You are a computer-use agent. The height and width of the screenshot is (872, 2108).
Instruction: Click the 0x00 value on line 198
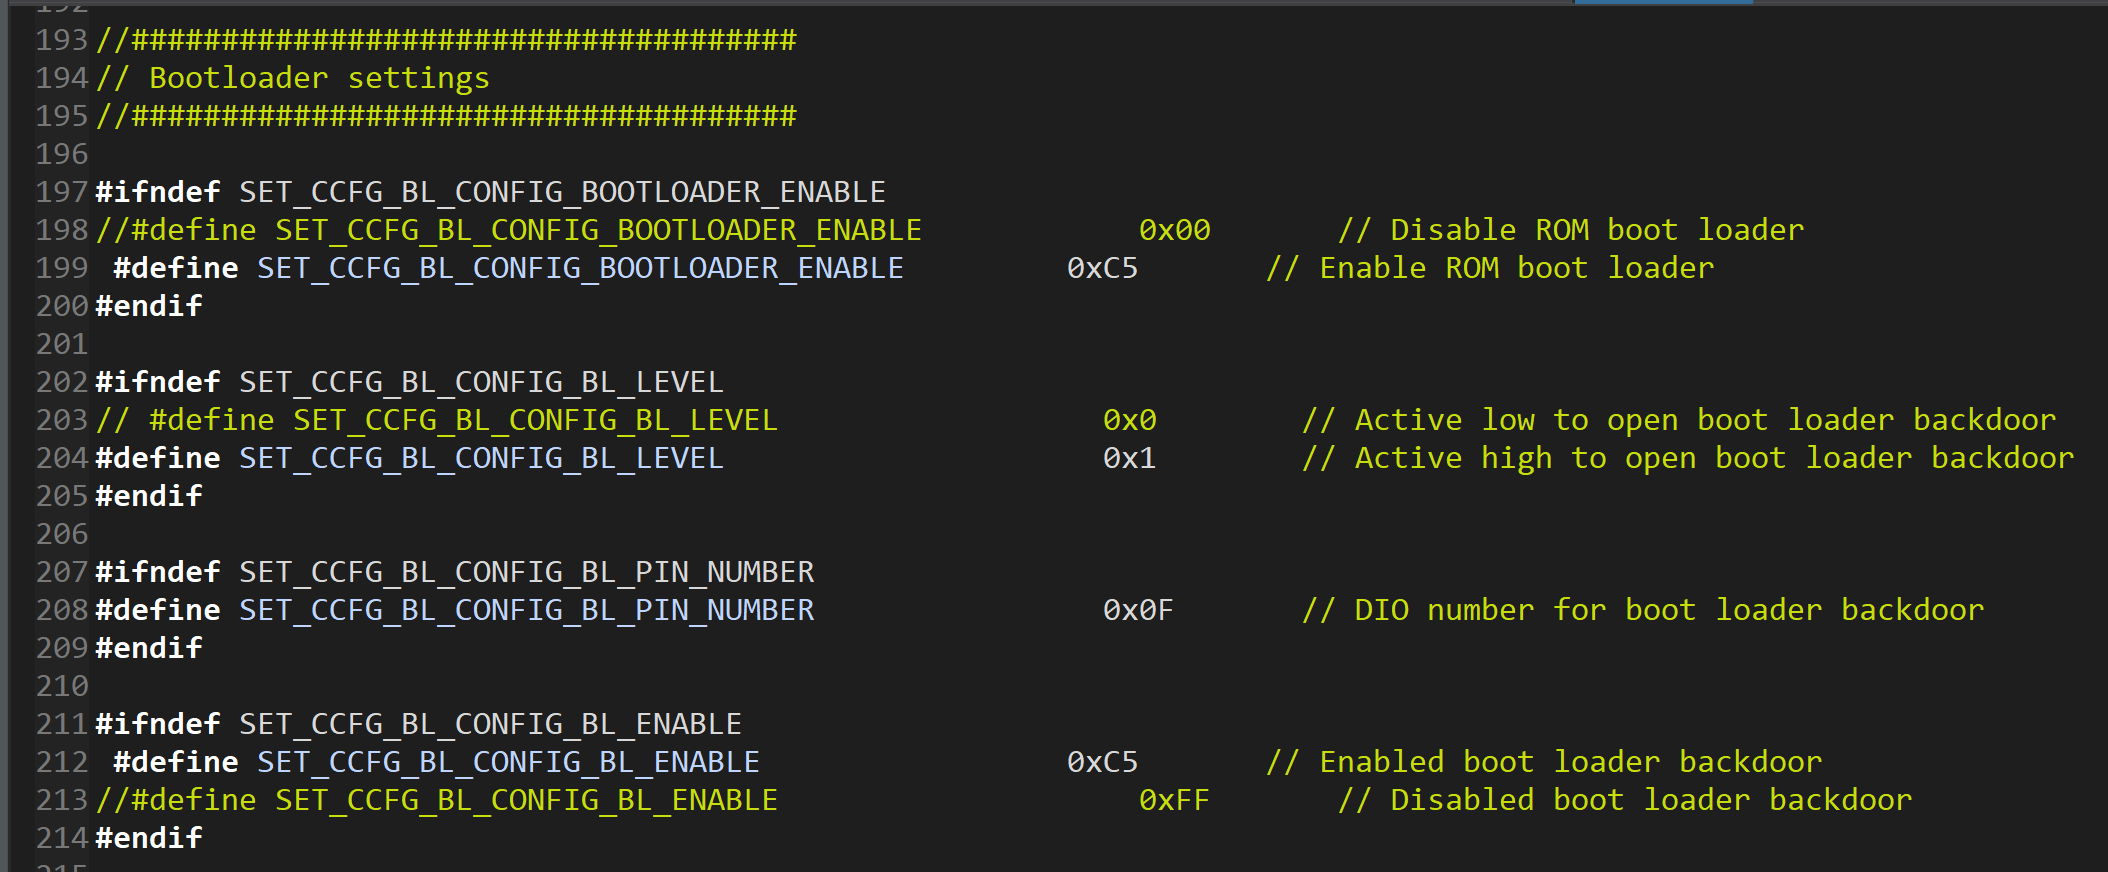click(x=1174, y=230)
